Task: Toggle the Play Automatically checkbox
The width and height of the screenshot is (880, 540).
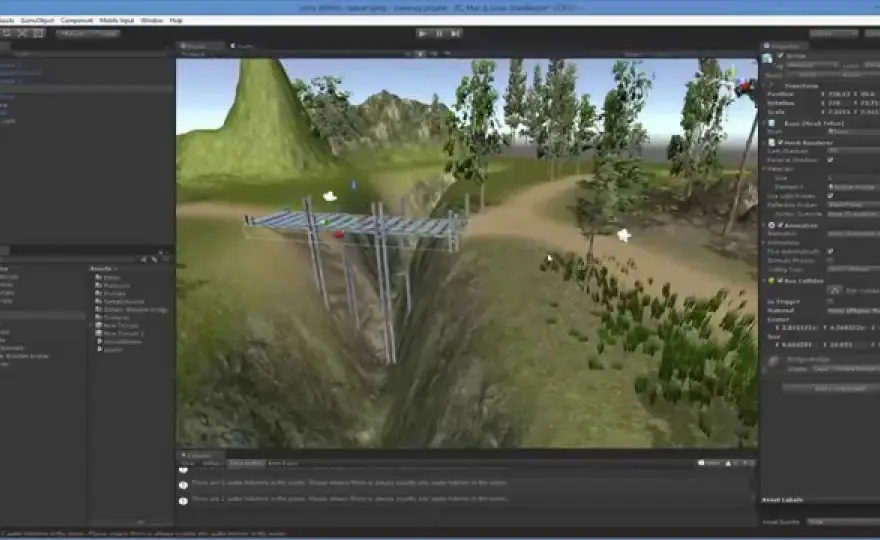Action: click(x=830, y=251)
